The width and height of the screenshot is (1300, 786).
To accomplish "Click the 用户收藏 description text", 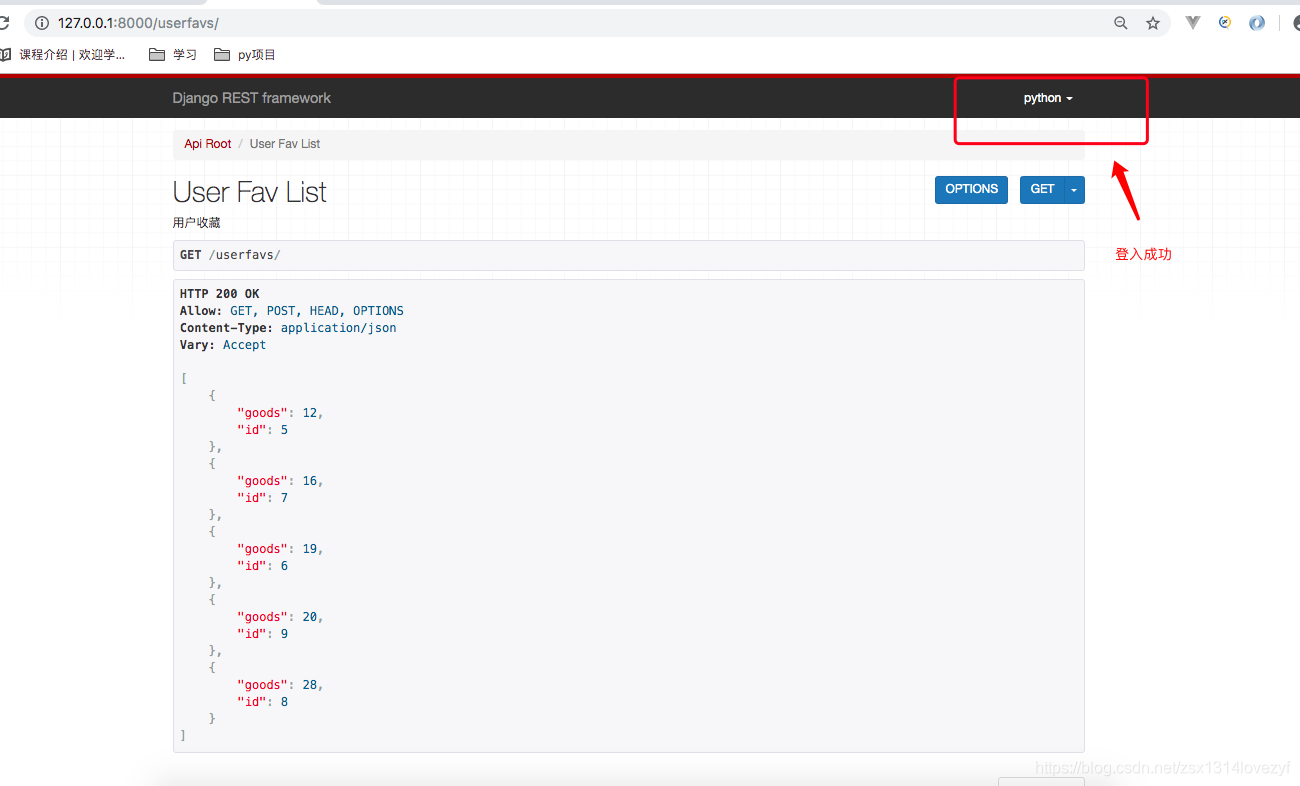I will (196, 223).
